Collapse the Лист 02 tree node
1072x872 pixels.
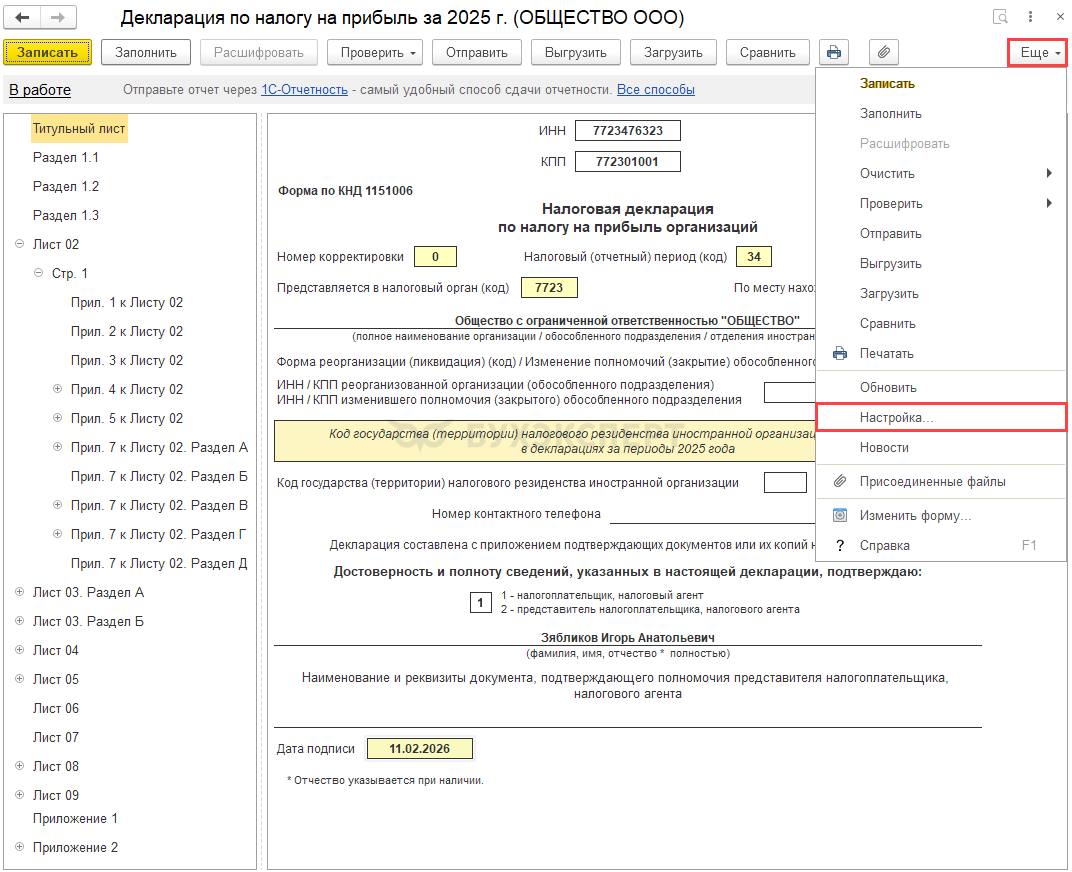pos(20,244)
